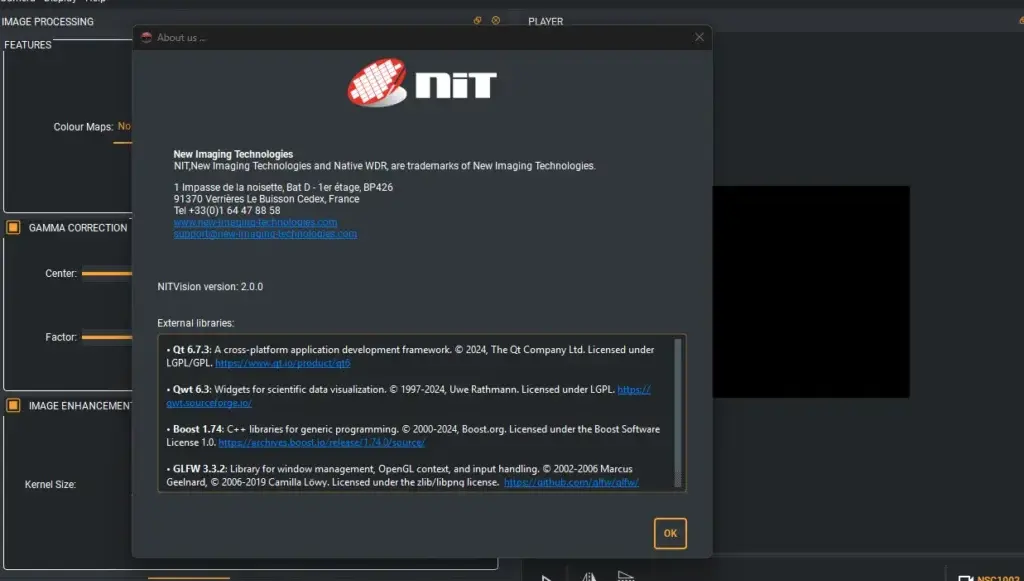The image size is (1024, 581).
Task: Toggle the Image Enhancement checkbox
Action: coord(13,405)
